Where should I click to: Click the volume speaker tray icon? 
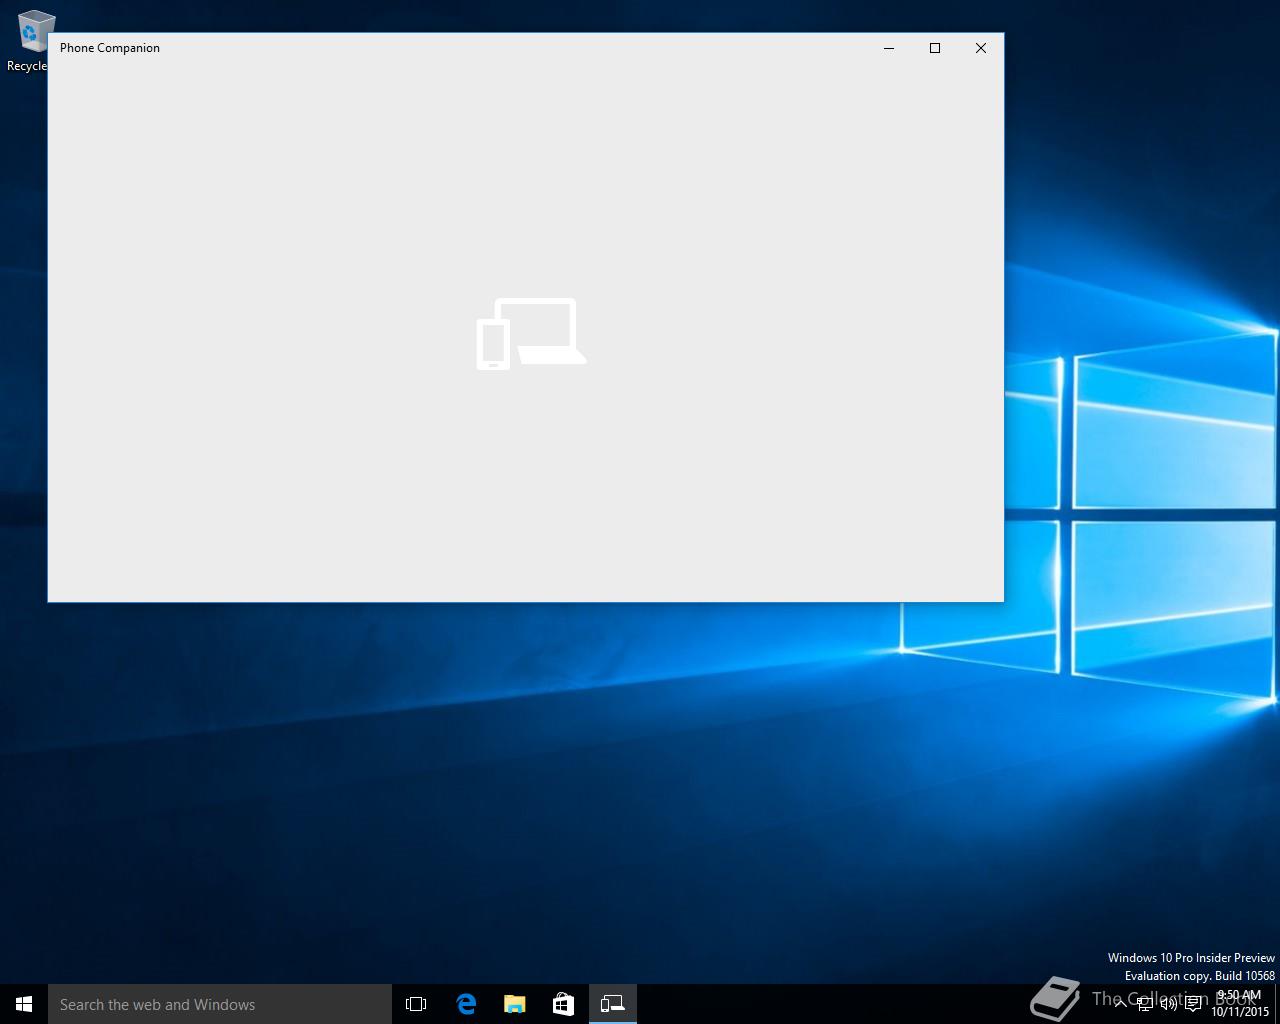[1168, 1004]
